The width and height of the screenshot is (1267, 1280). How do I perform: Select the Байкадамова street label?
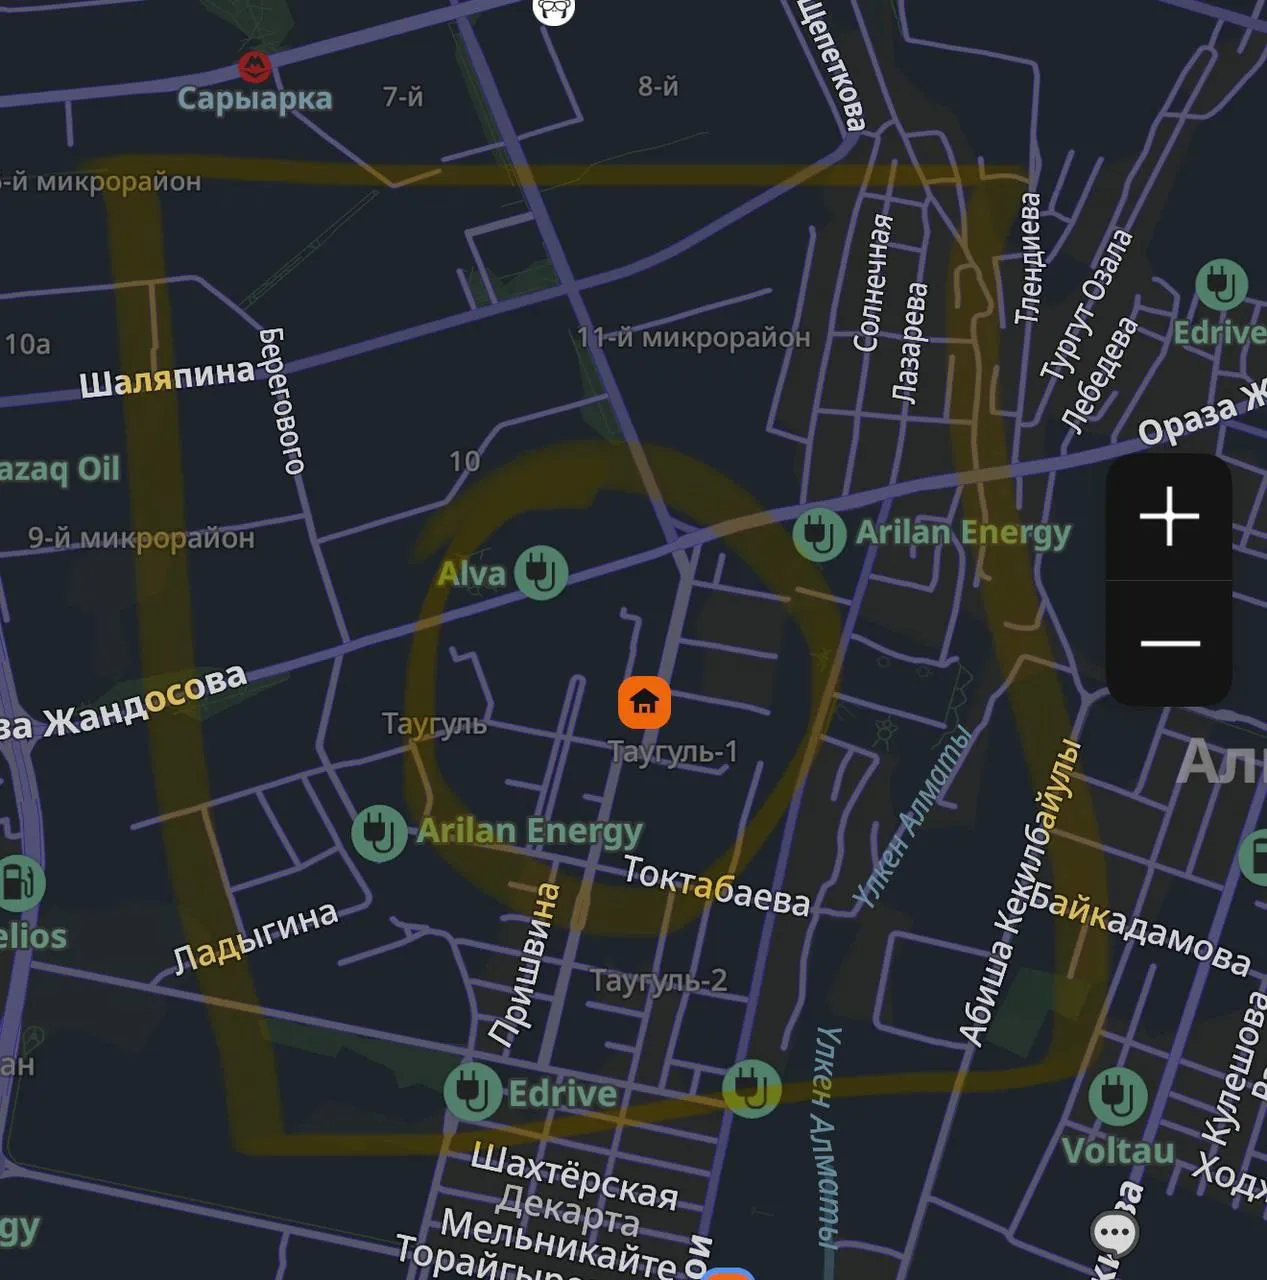pyautogui.click(x=1139, y=928)
